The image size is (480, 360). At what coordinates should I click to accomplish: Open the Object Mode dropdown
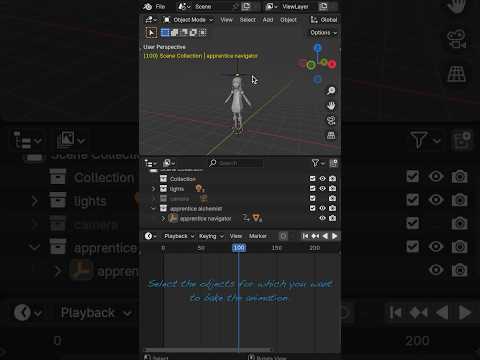188,20
